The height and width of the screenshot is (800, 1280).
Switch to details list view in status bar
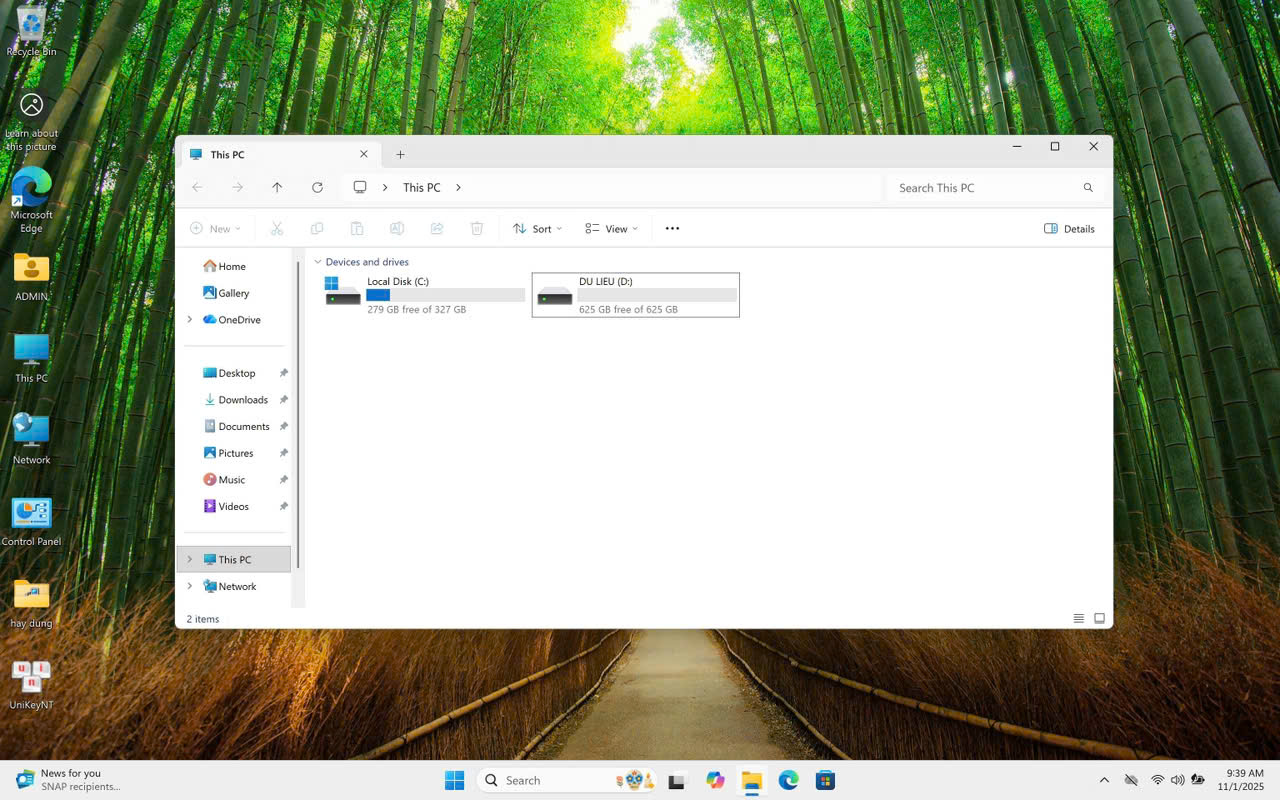[1078, 619]
